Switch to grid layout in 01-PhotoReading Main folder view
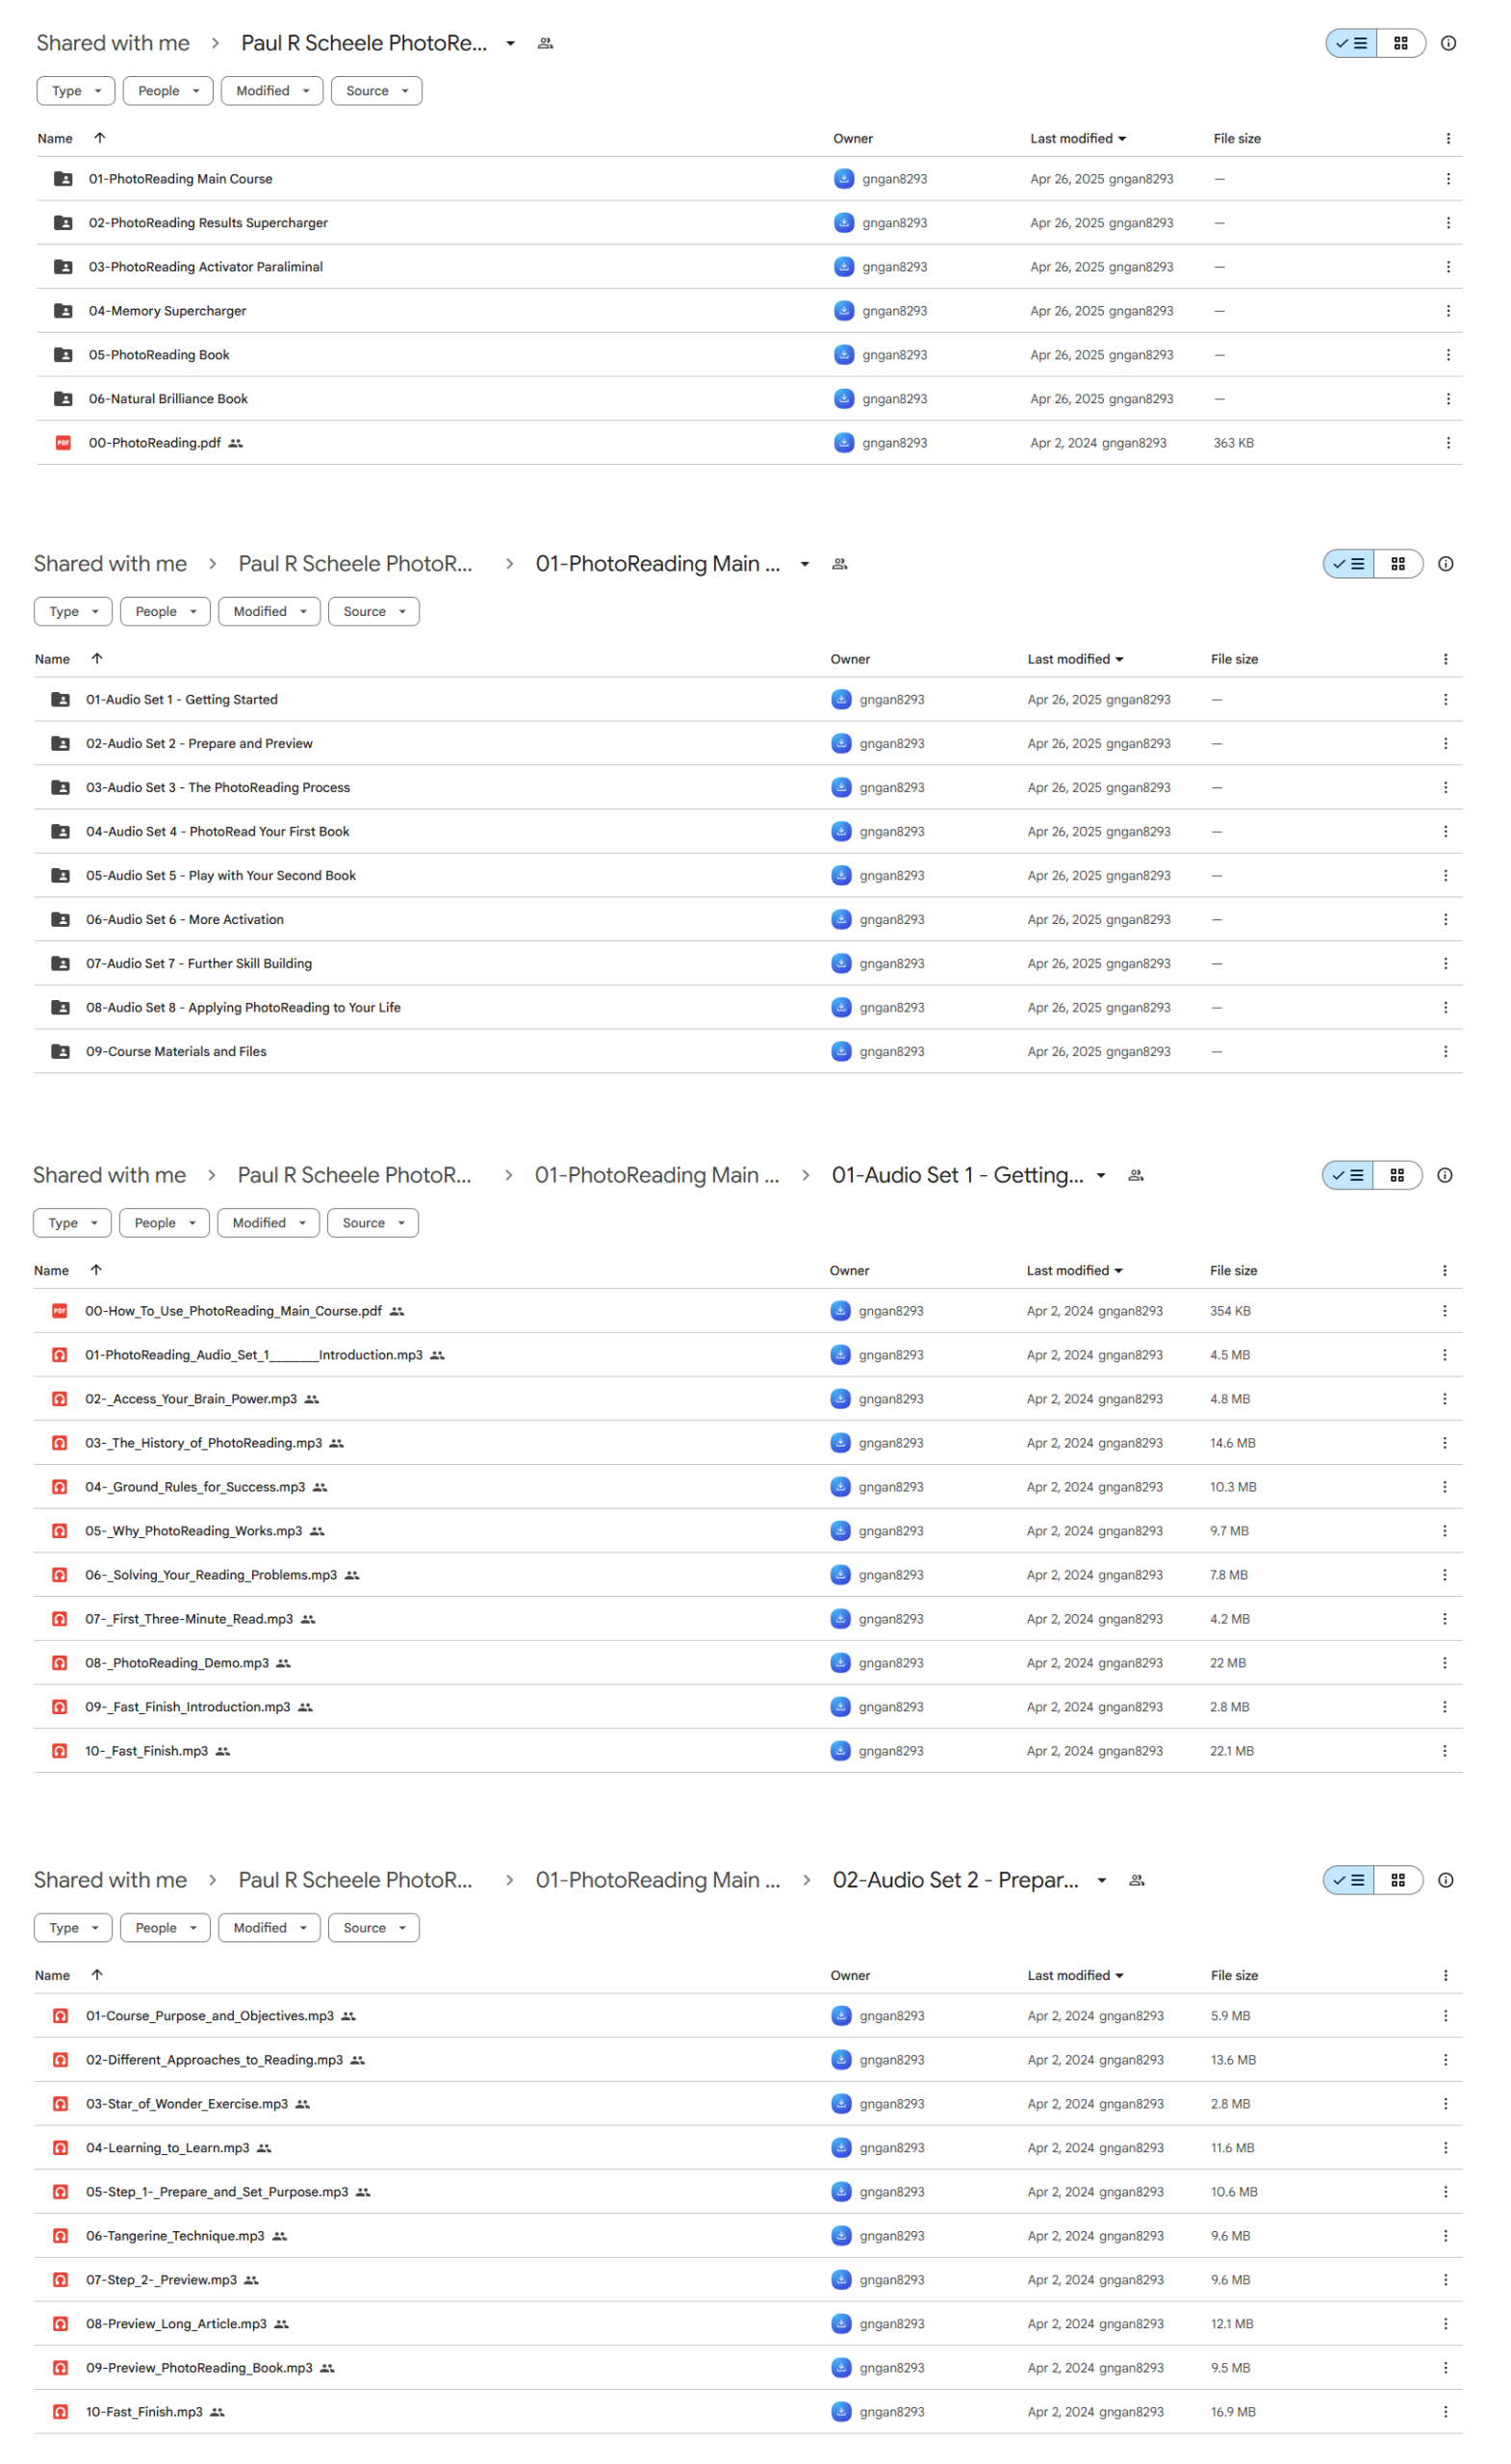 click(x=1398, y=564)
